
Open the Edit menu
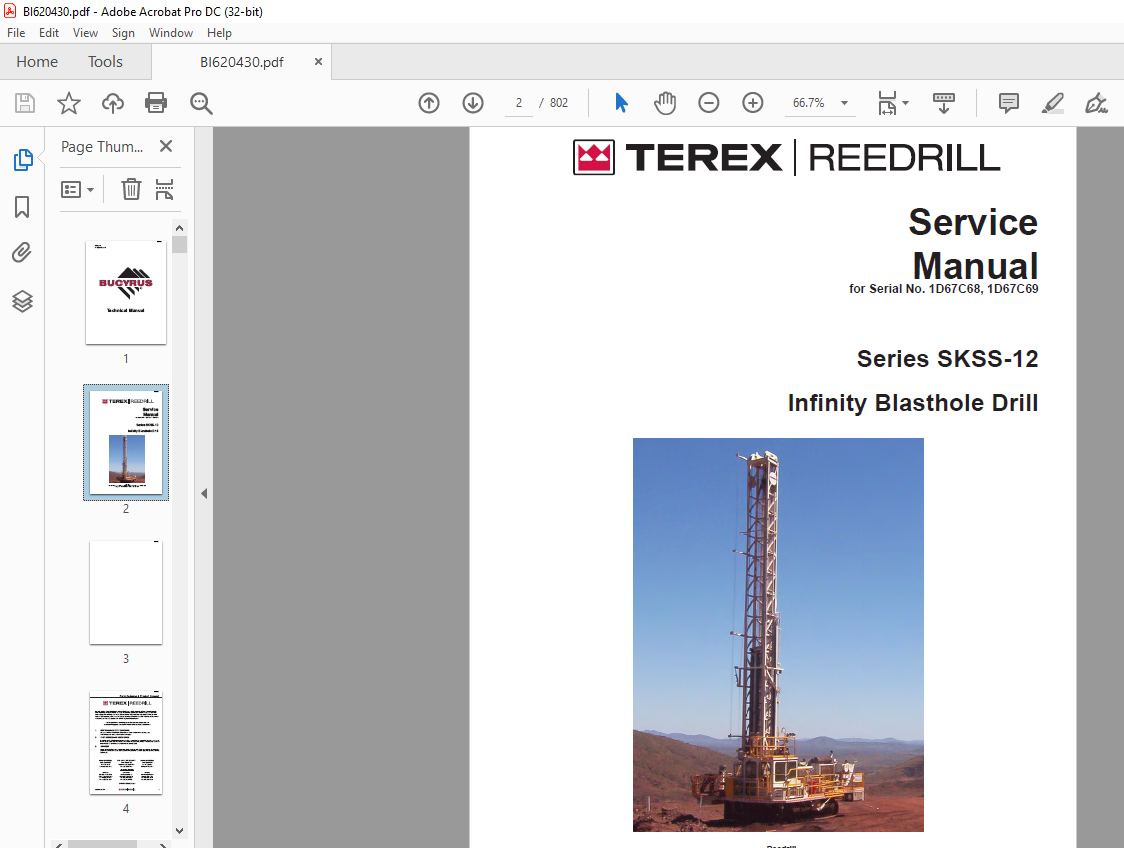(x=49, y=33)
